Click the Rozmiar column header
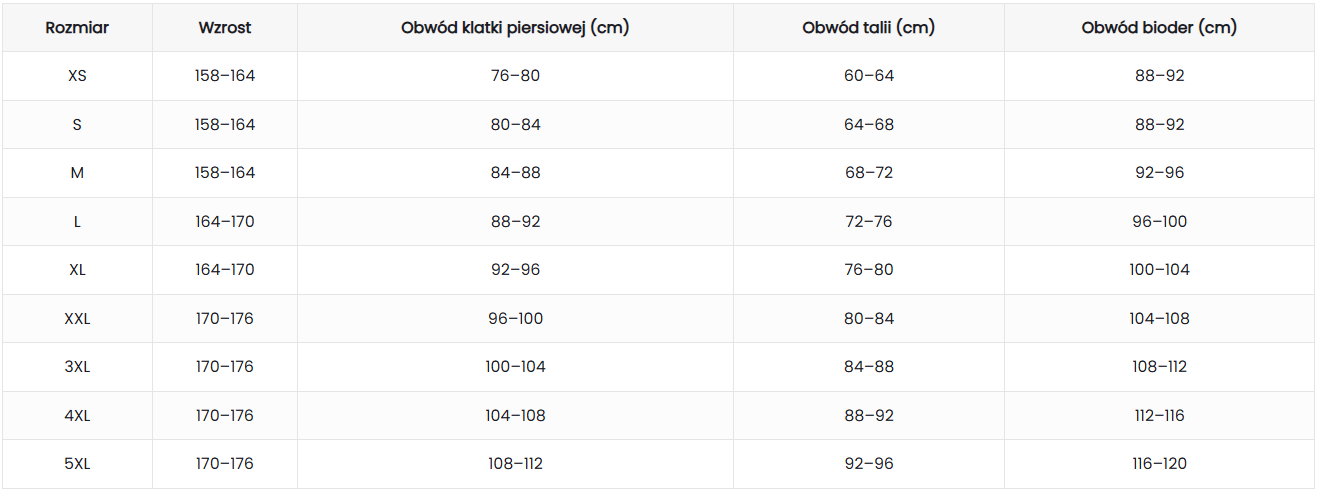 tap(77, 28)
